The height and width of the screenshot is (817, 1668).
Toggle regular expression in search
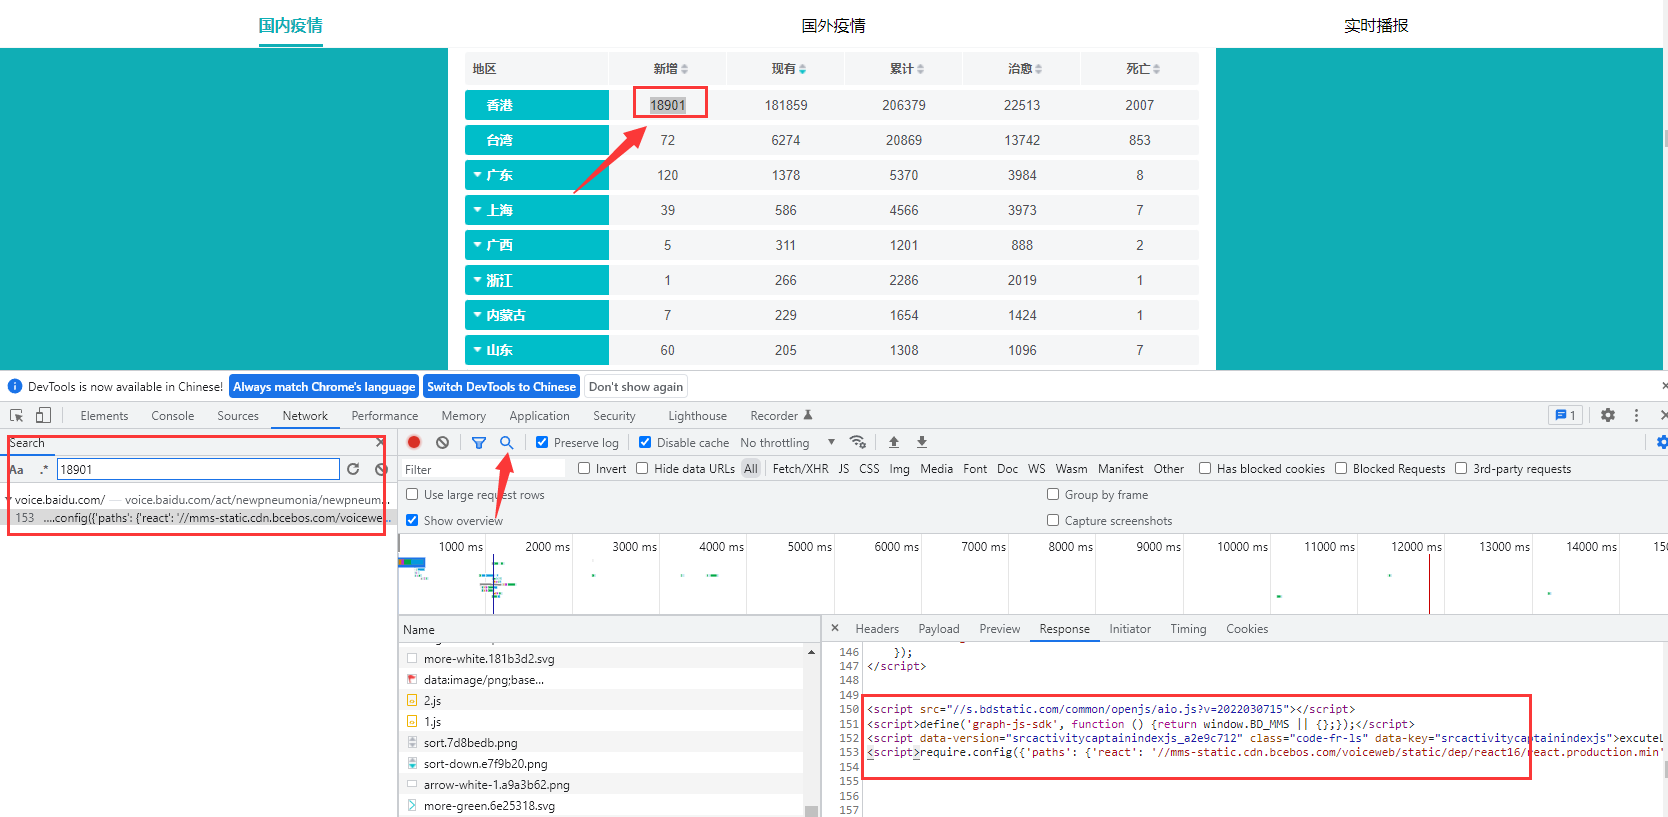pyautogui.click(x=44, y=469)
